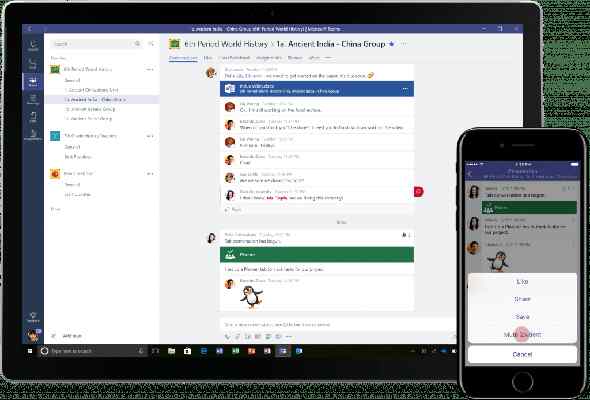Open the Assignments tab in the channel header
The image size is (590, 400).
click(x=269, y=58)
